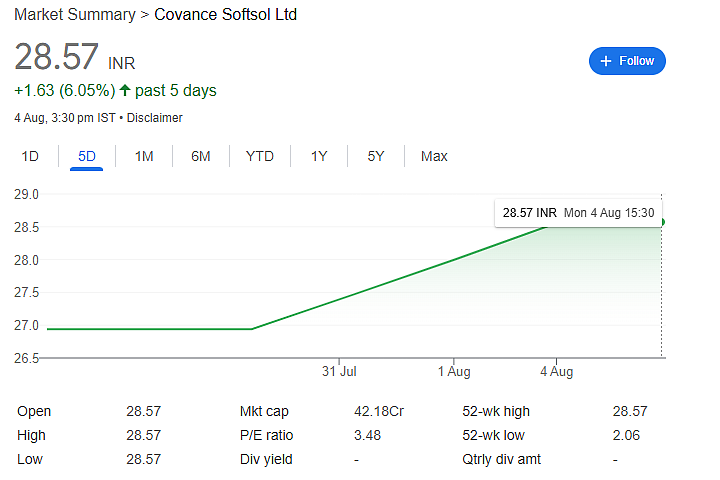Click the green up arrow icon
This screenshot has width=720, height=480.
(x=125, y=90)
